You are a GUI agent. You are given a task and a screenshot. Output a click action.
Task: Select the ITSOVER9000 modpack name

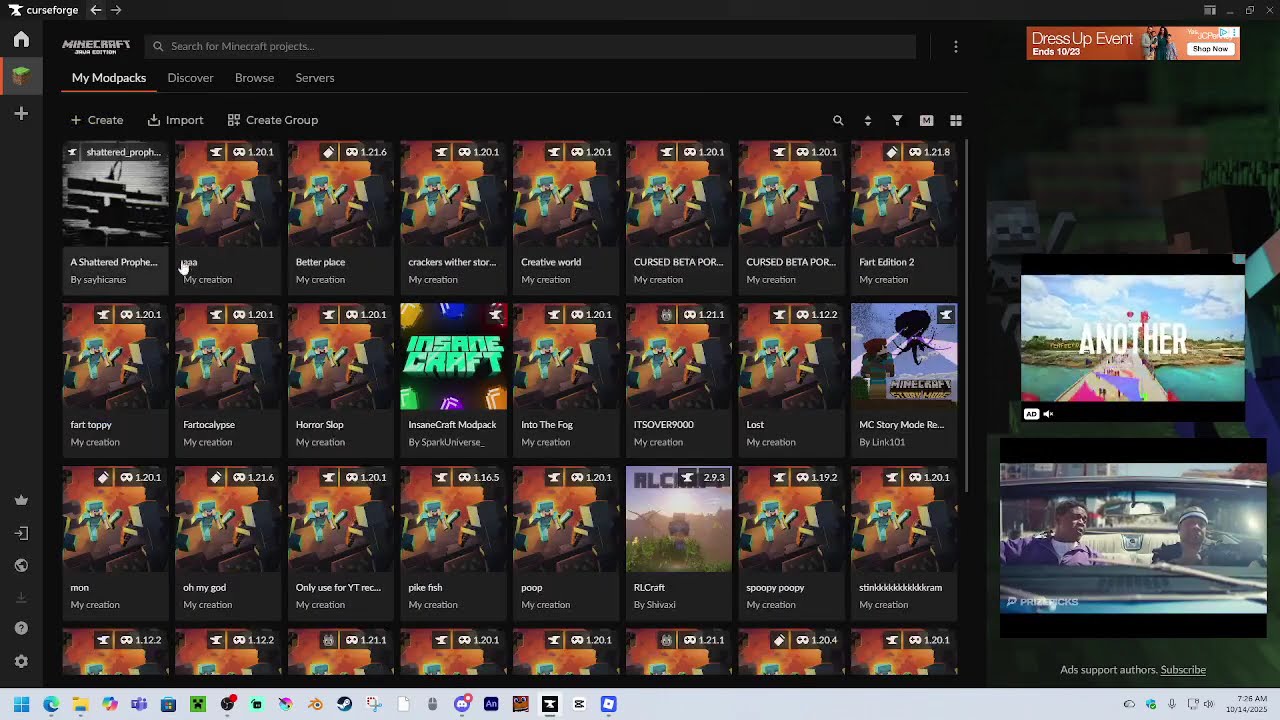point(664,425)
